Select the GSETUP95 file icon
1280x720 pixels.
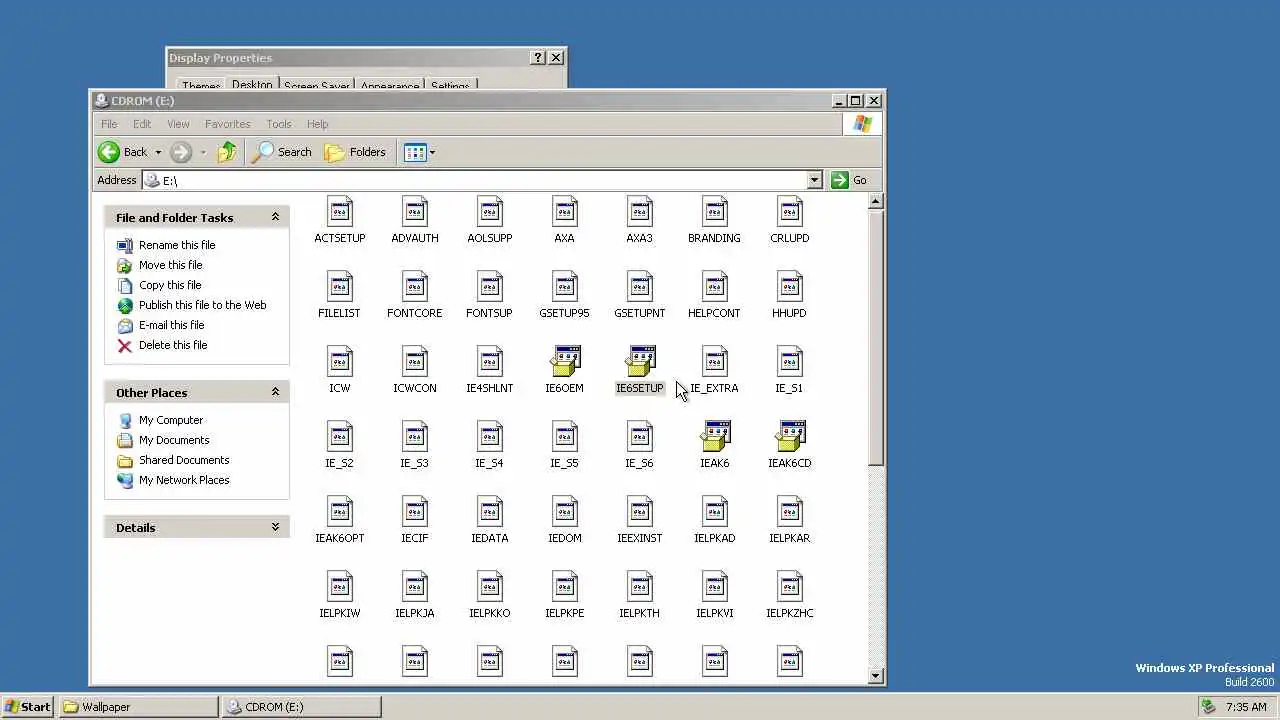click(x=565, y=287)
